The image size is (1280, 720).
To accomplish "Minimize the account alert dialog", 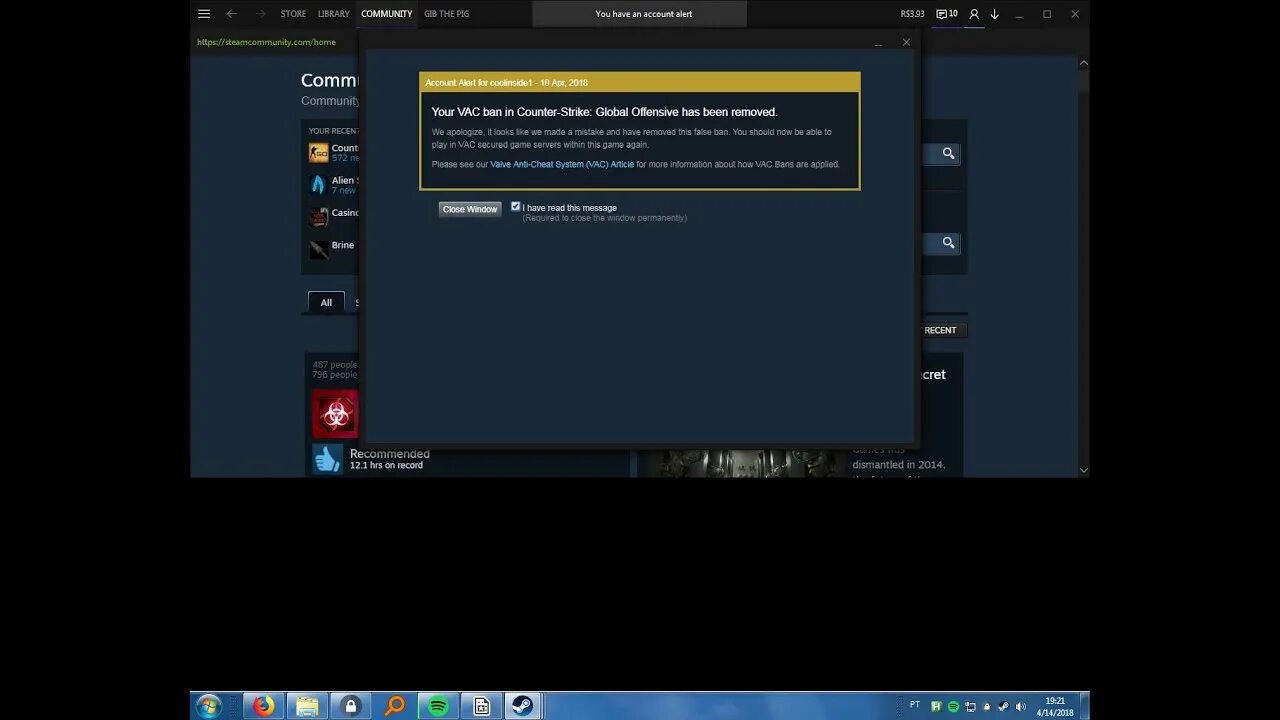I will [x=878, y=43].
